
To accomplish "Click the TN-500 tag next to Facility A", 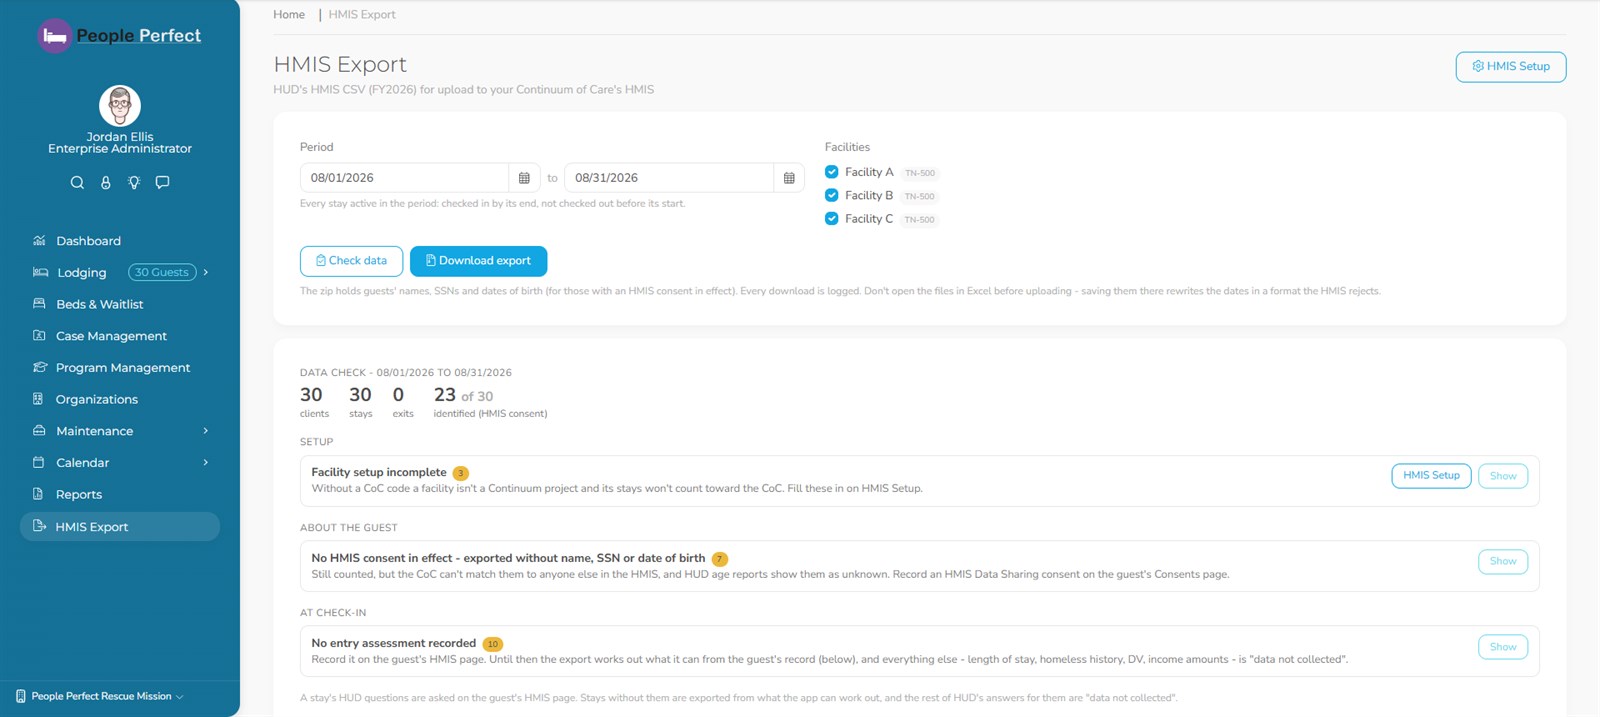I will 920,173.
